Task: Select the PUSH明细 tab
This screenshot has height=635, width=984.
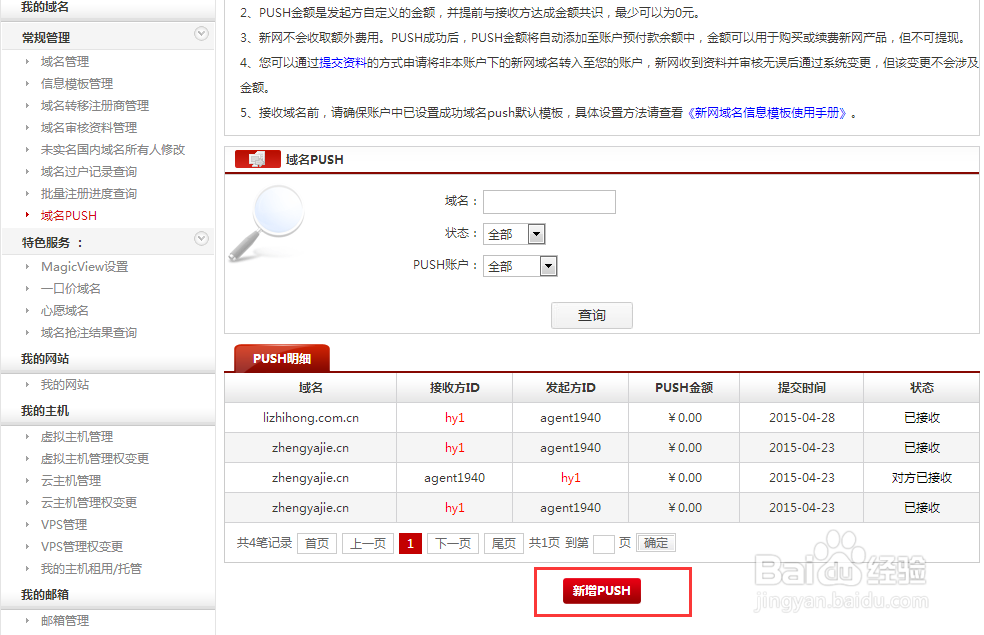Action: [282, 358]
